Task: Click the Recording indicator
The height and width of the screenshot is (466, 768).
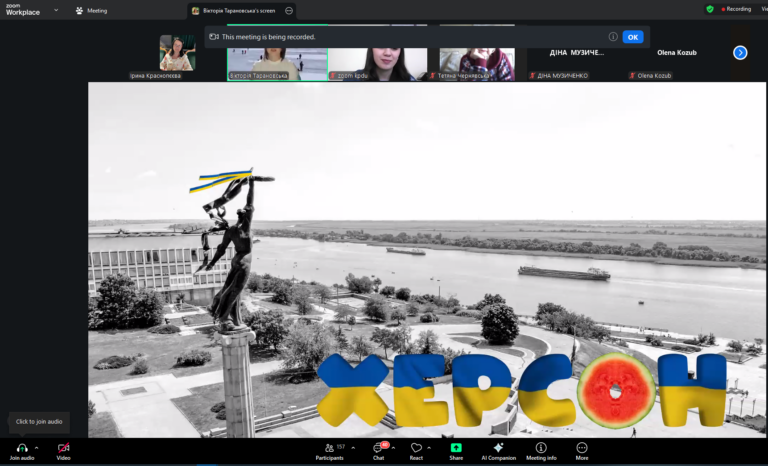Action: coord(736,9)
